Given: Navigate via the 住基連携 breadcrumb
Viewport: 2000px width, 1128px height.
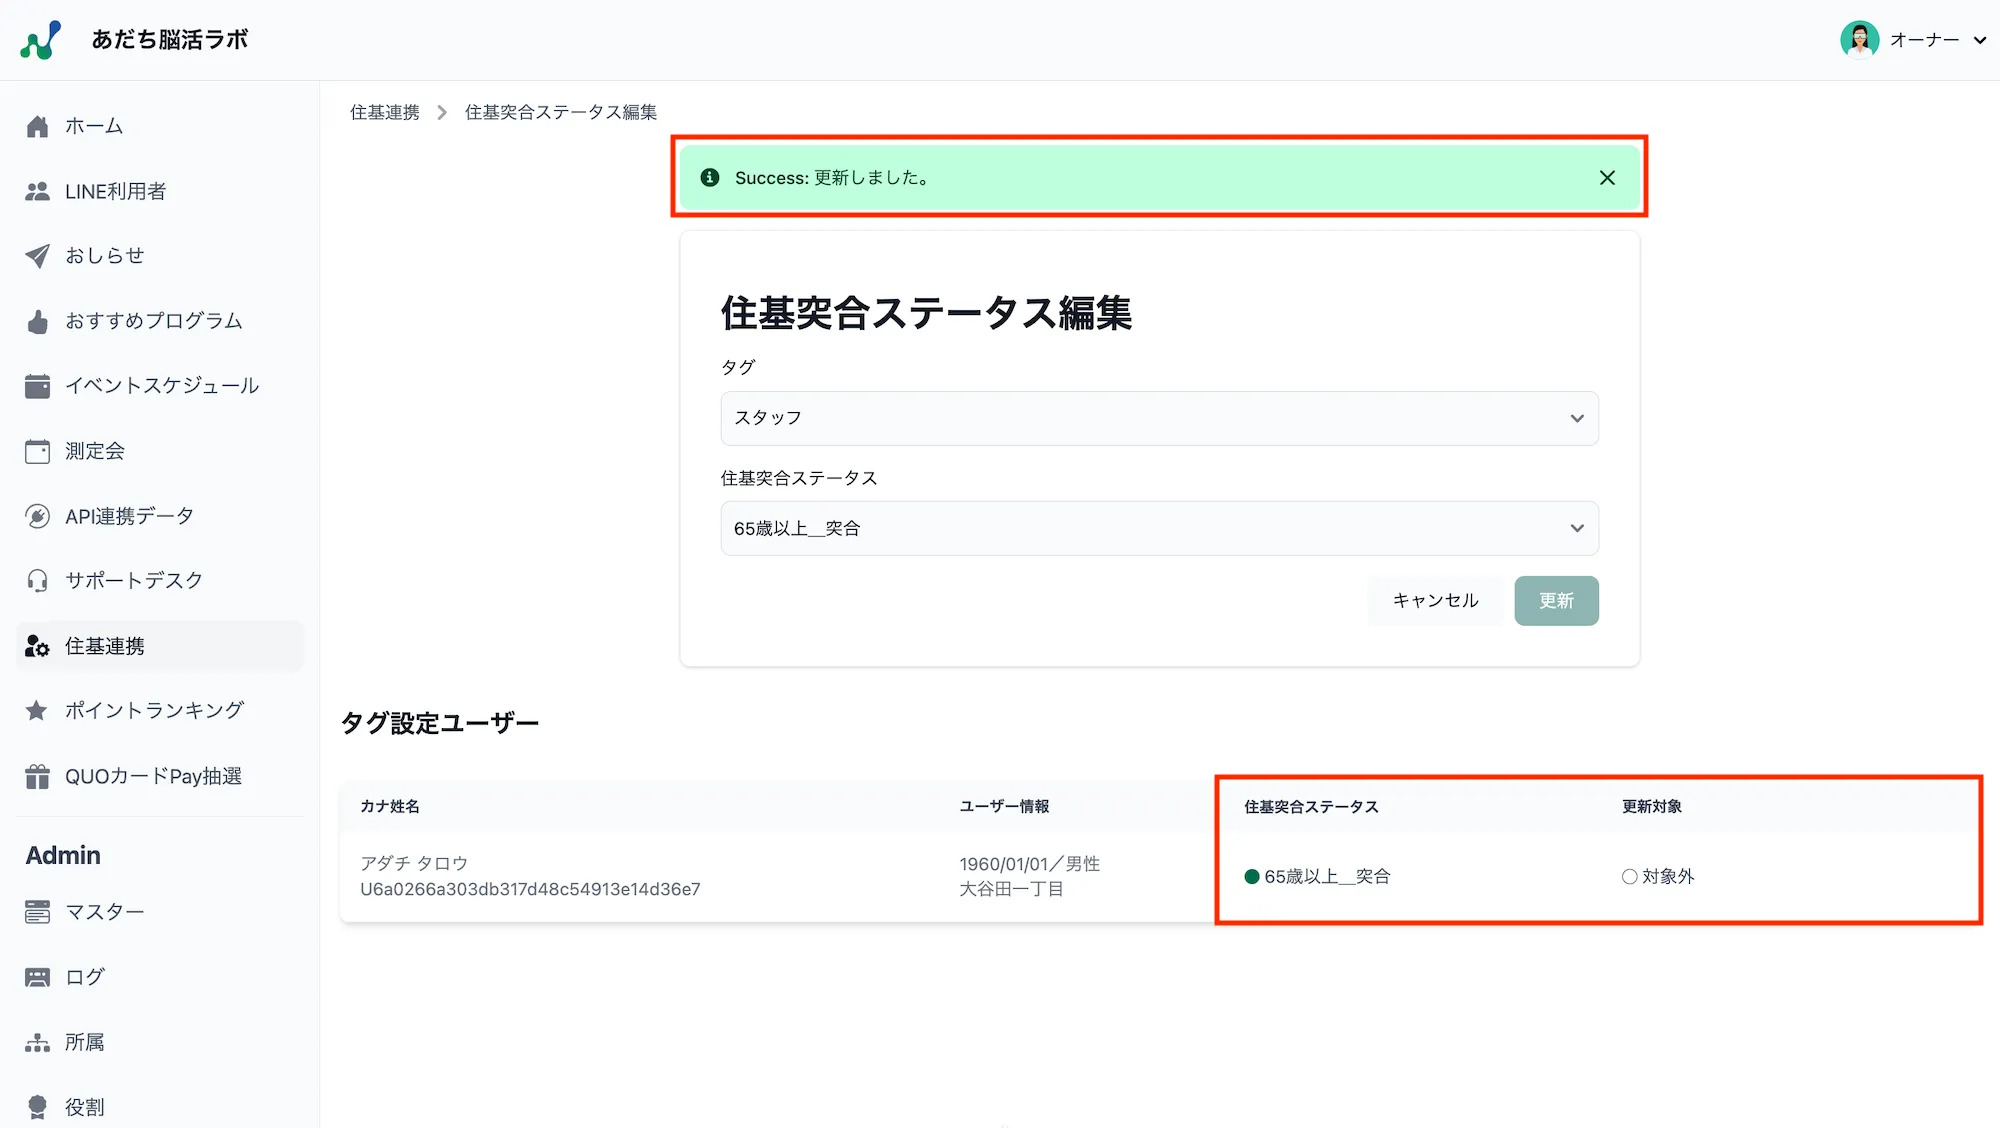Looking at the screenshot, I should pos(384,111).
